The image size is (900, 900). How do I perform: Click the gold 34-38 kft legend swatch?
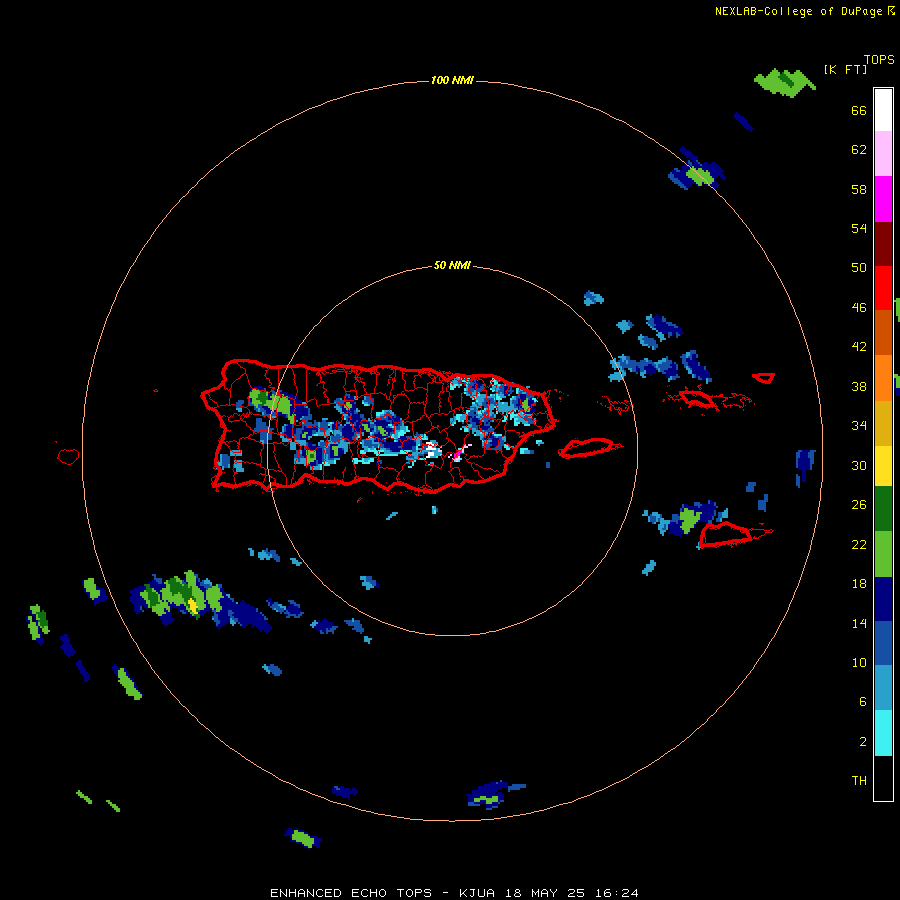(x=883, y=423)
